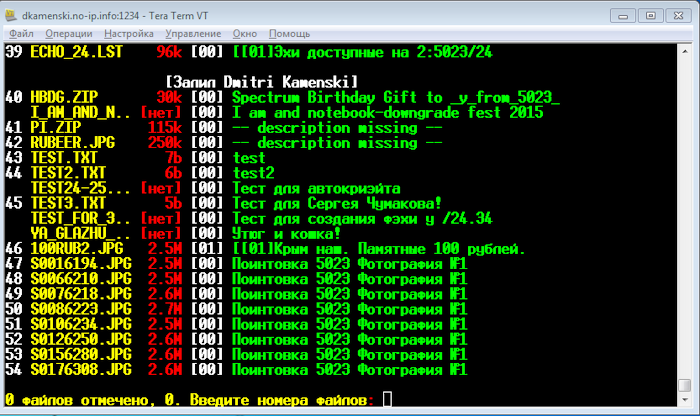Viewport: 700px width, 416px height.
Task: Click the S0176308.JPG file name
Action: coord(81,368)
